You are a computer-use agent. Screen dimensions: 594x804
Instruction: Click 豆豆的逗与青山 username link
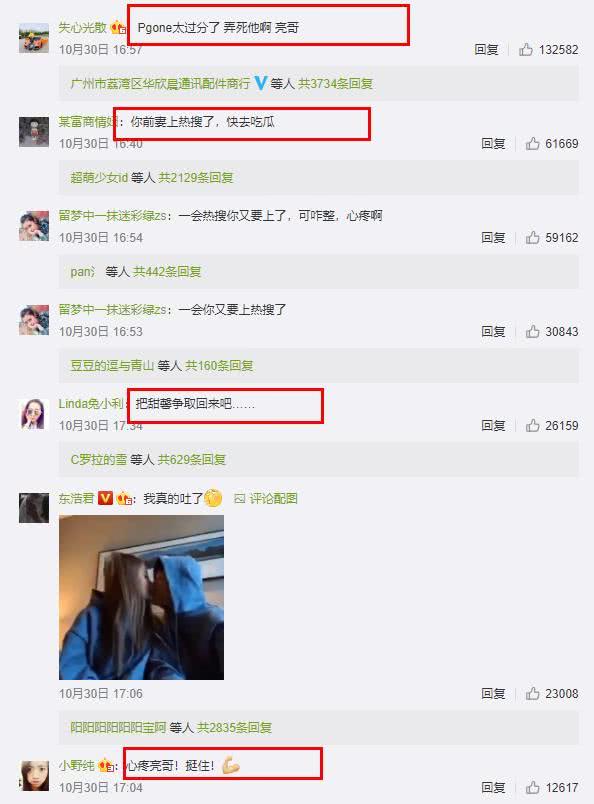point(112,366)
